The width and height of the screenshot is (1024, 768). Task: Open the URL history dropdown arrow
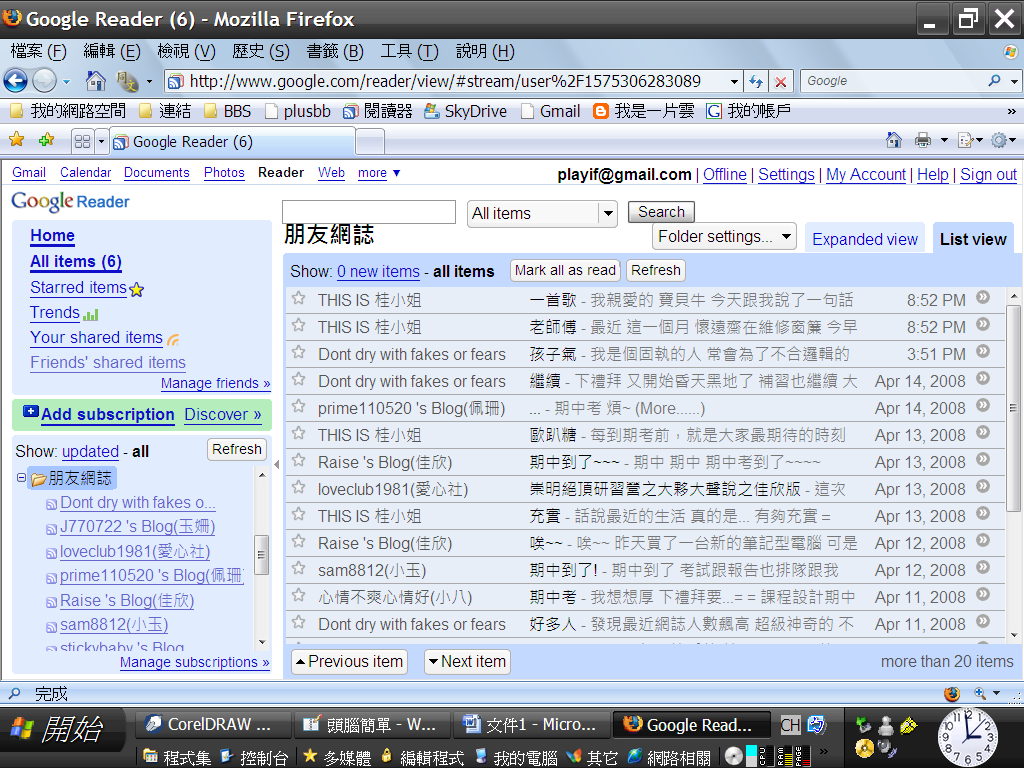734,82
